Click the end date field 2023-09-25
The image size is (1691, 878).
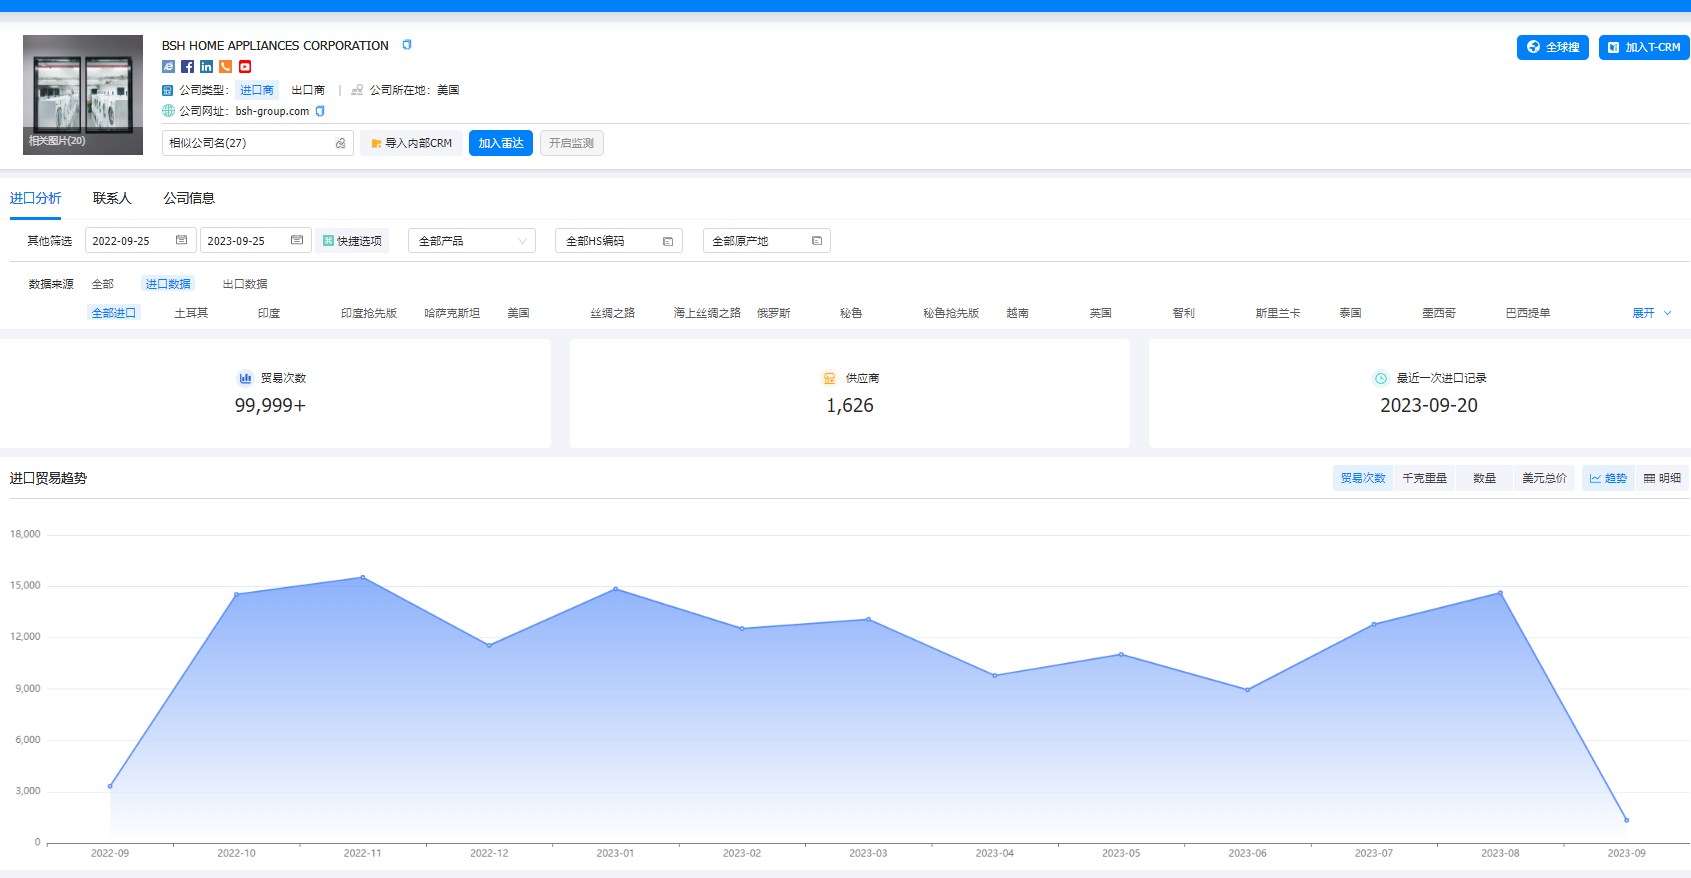(x=255, y=241)
